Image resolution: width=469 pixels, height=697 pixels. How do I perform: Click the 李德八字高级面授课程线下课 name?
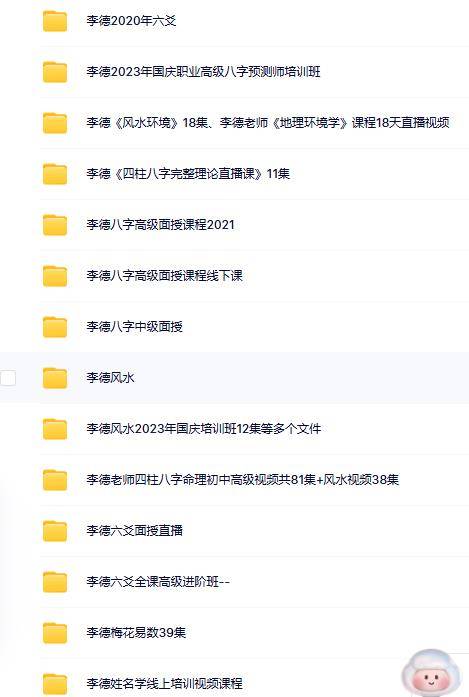pos(164,276)
